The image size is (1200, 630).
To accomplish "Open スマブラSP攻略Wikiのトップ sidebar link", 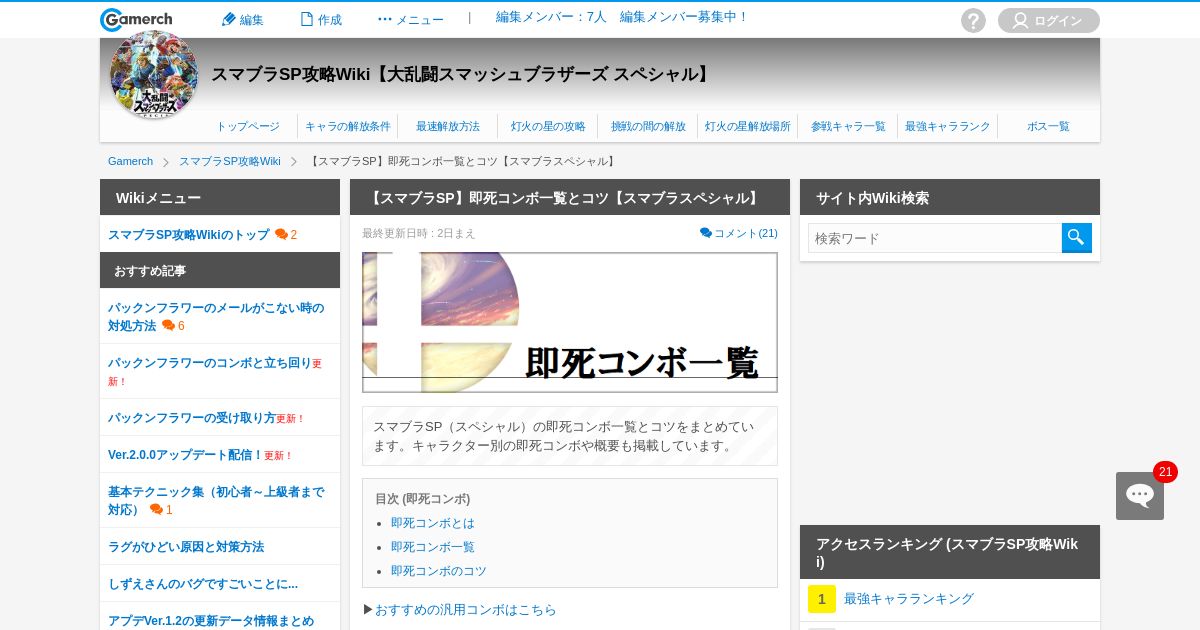I will [189, 235].
